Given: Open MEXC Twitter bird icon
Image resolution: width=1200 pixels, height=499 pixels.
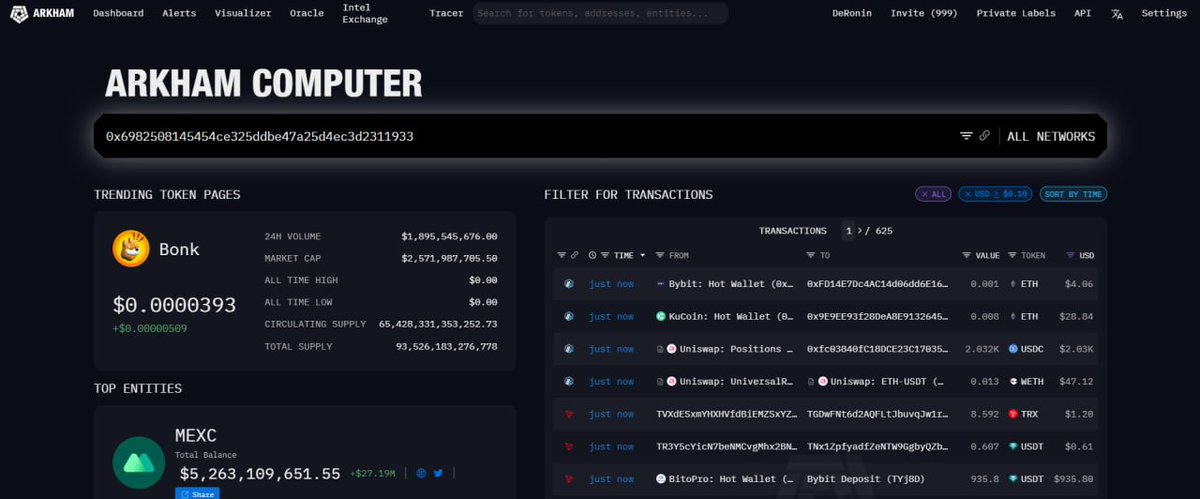Looking at the screenshot, I should (x=438, y=473).
